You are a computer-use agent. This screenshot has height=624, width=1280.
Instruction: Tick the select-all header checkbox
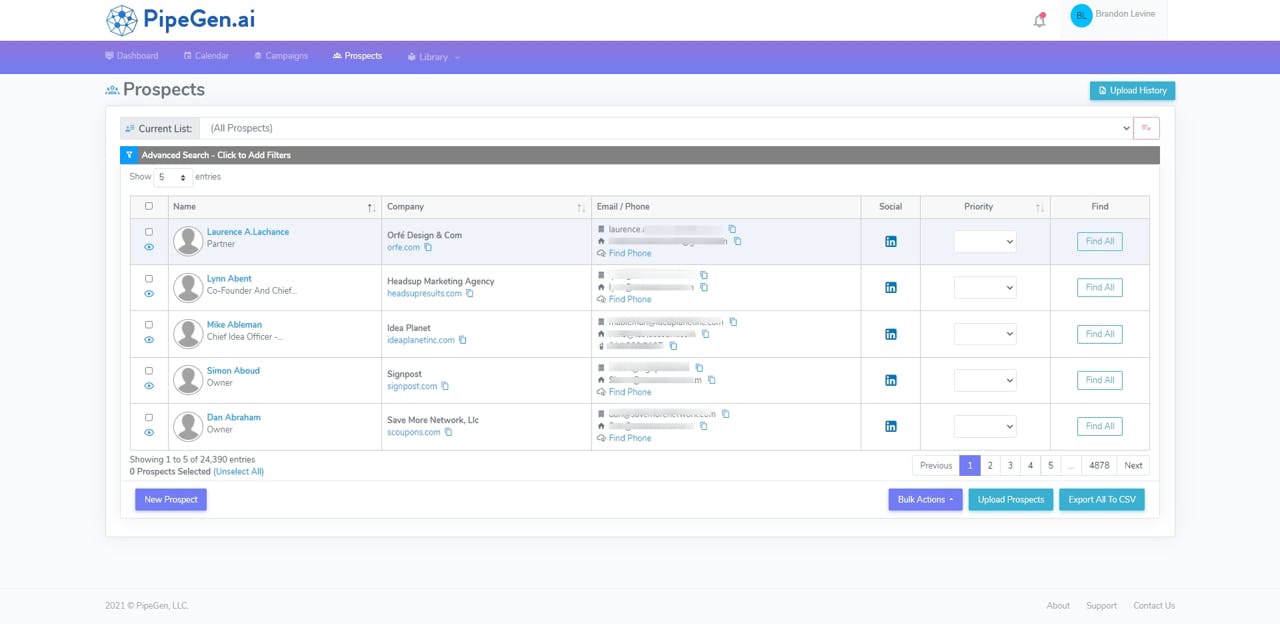point(149,206)
